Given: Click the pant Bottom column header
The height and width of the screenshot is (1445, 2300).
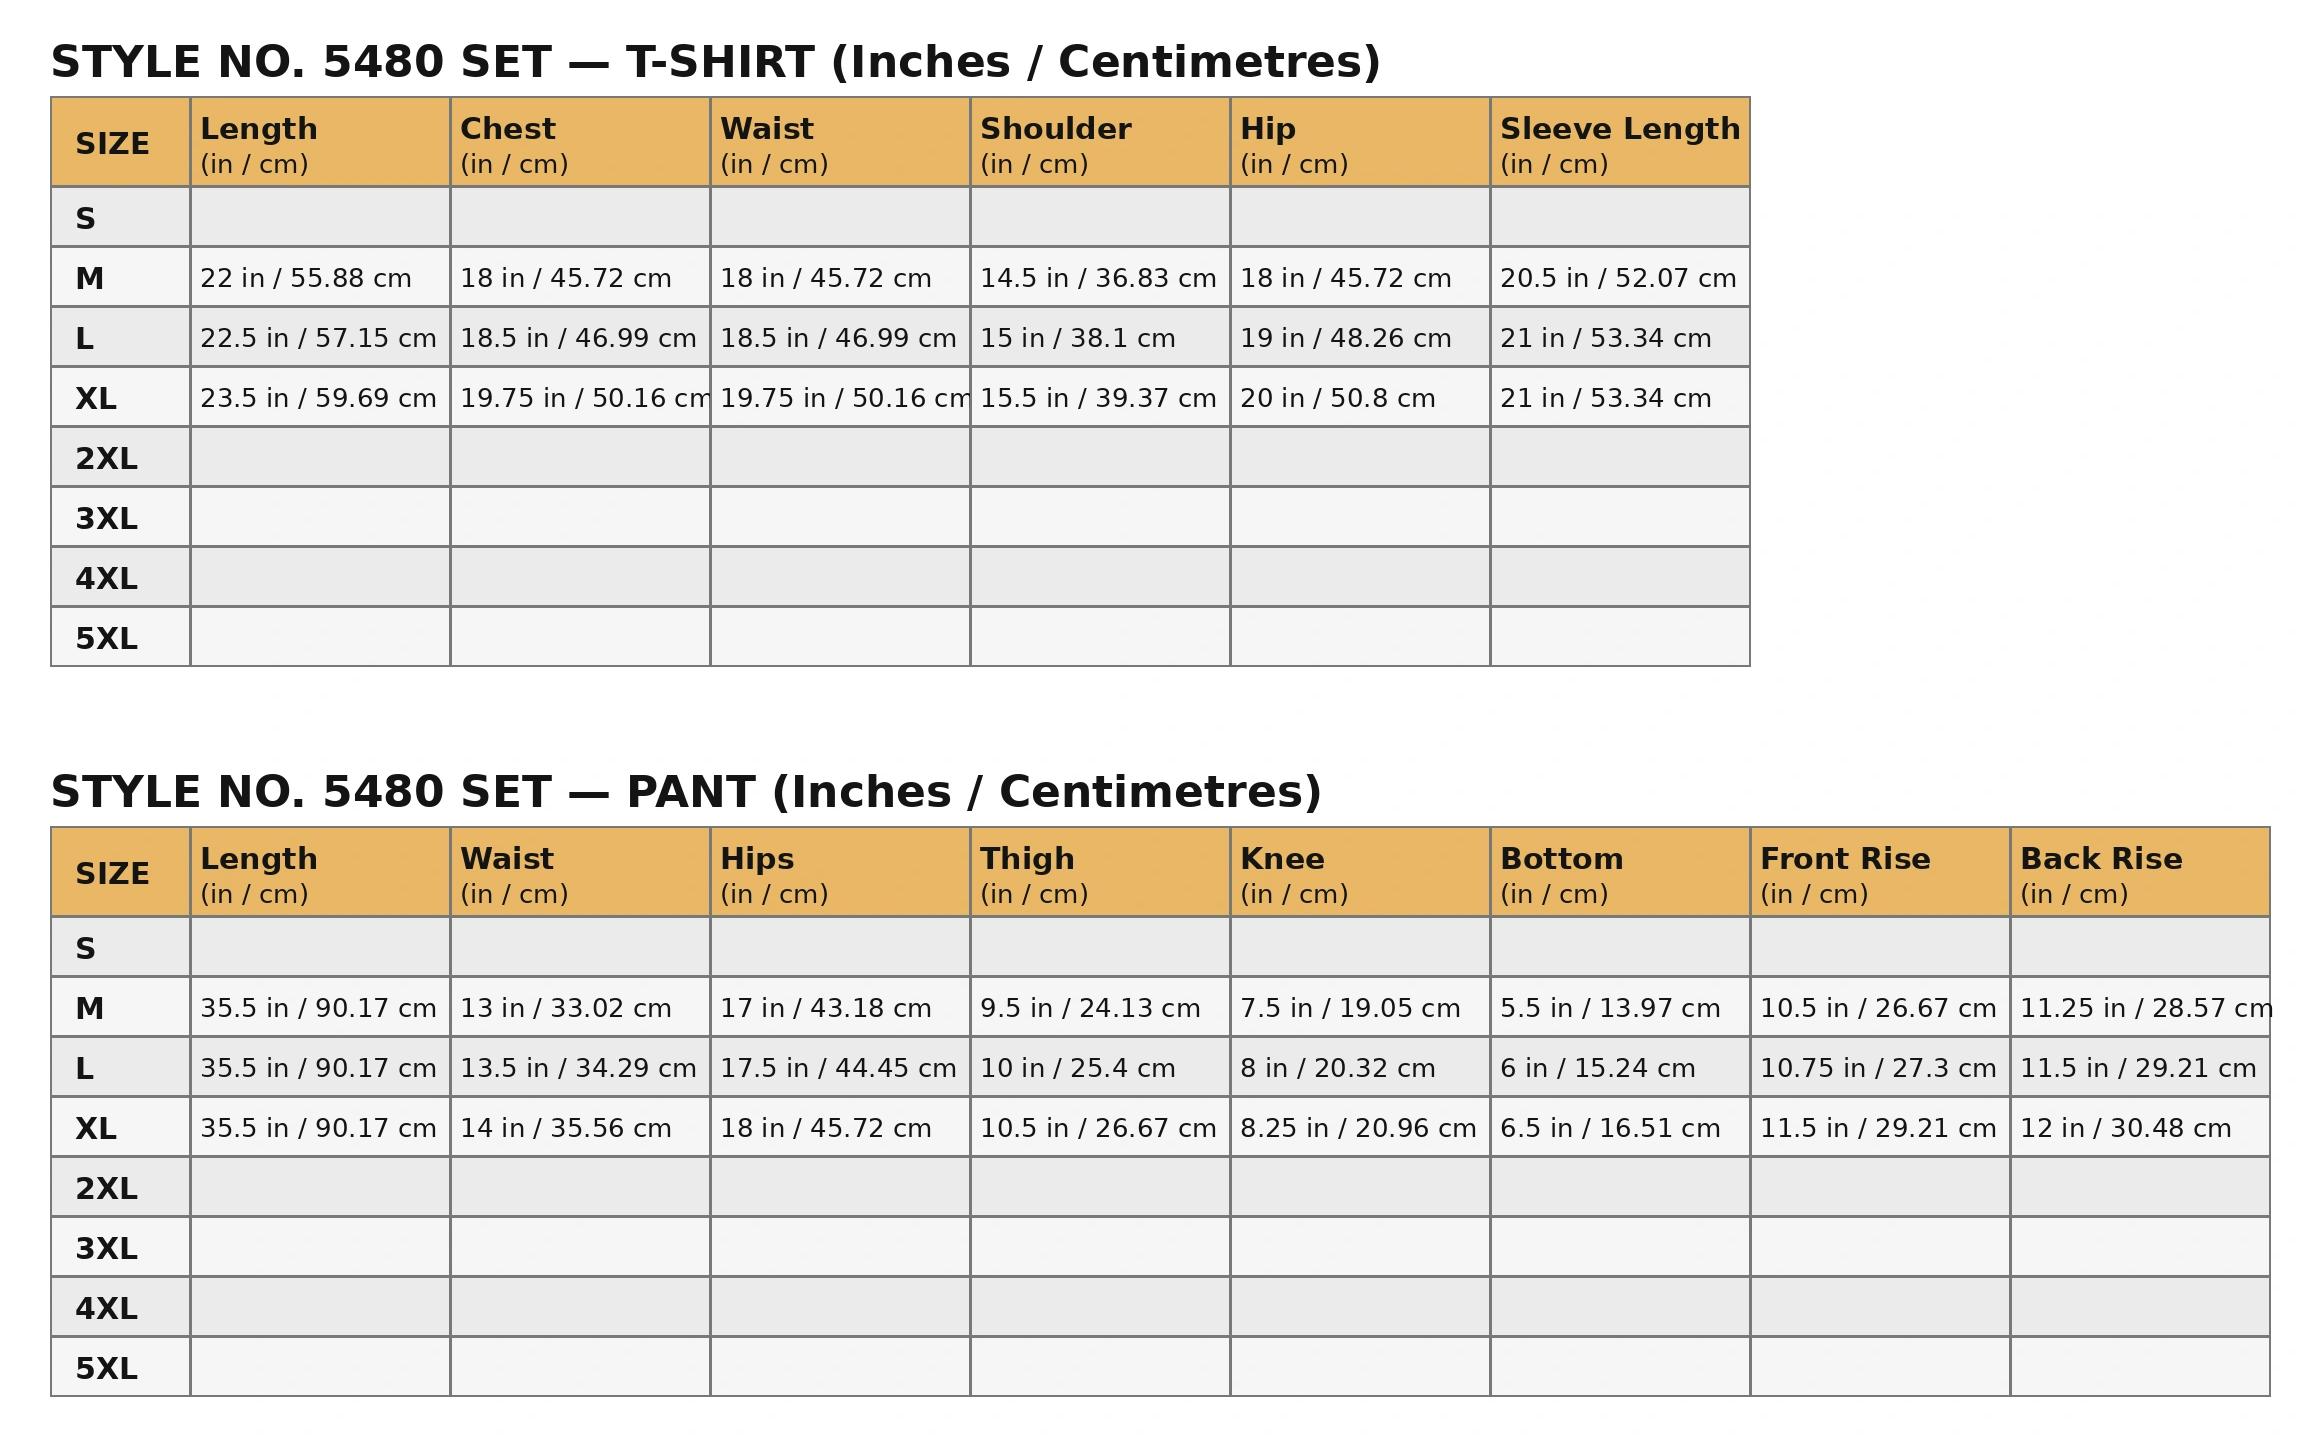Looking at the screenshot, I should pos(1619,873).
